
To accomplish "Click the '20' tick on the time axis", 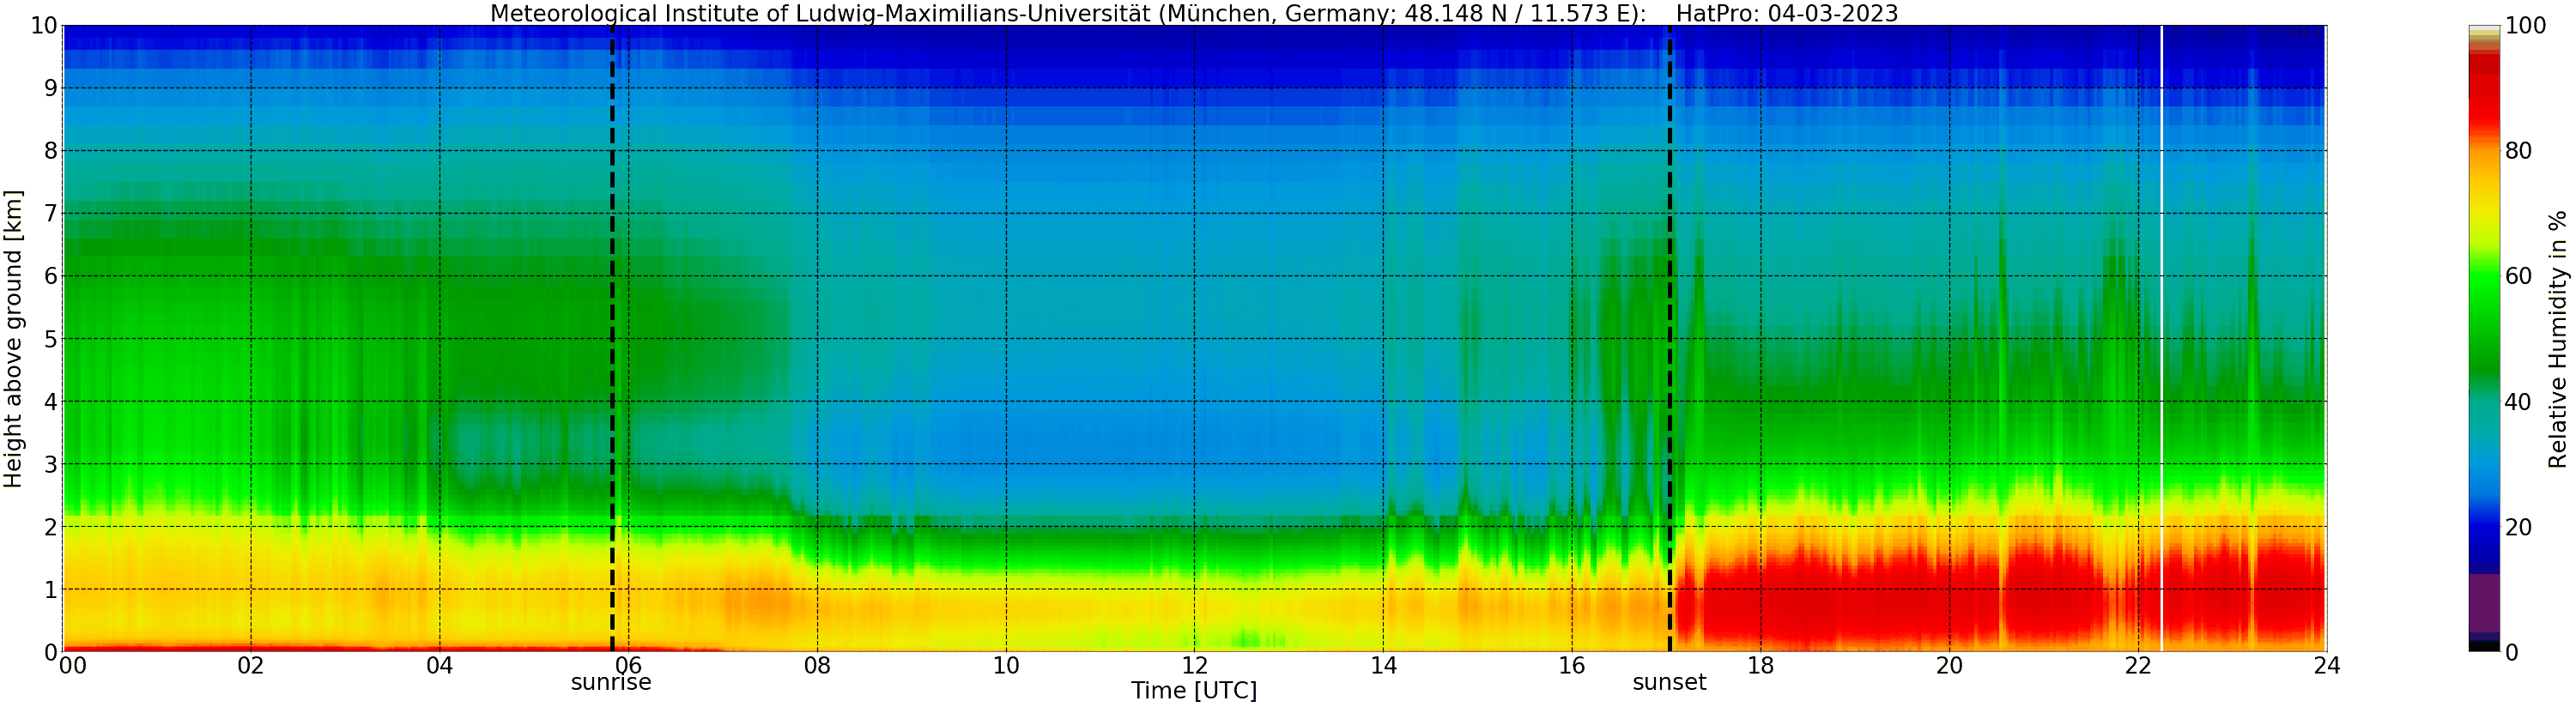I will pos(1949,666).
